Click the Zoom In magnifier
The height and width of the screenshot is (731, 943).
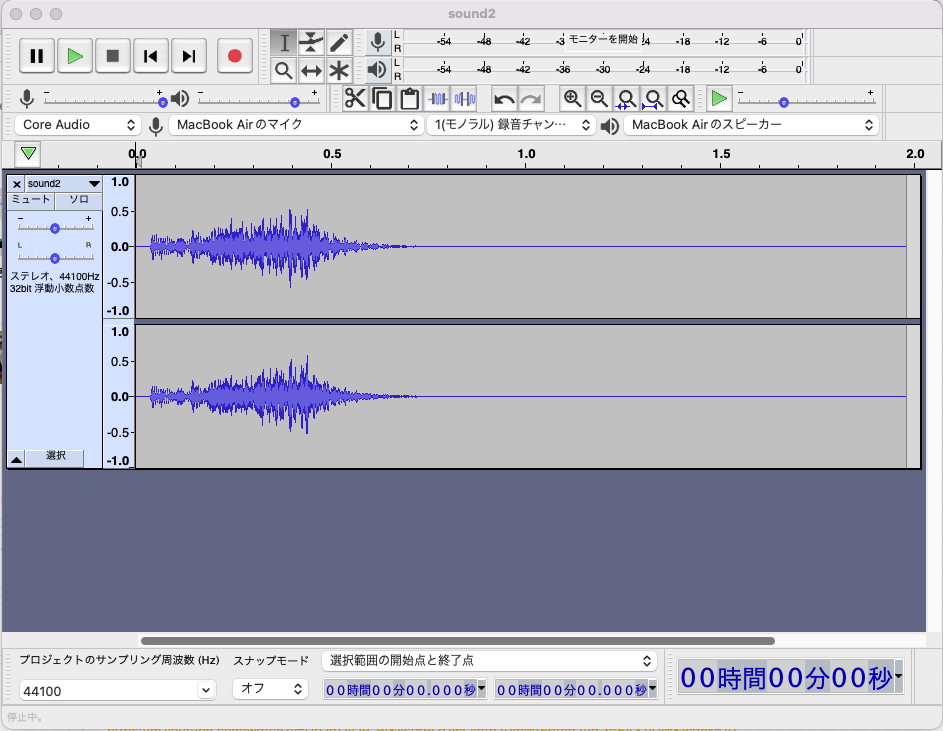point(572,98)
